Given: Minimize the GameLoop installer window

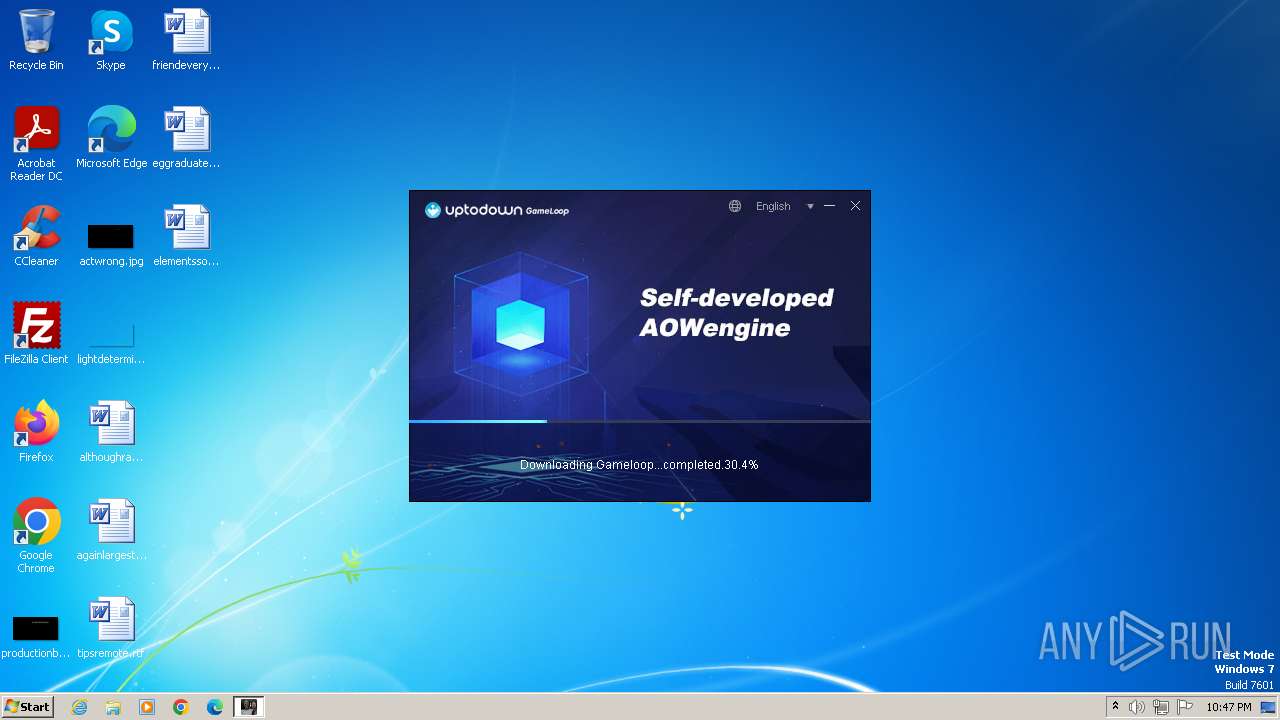Looking at the screenshot, I should tap(830, 206).
